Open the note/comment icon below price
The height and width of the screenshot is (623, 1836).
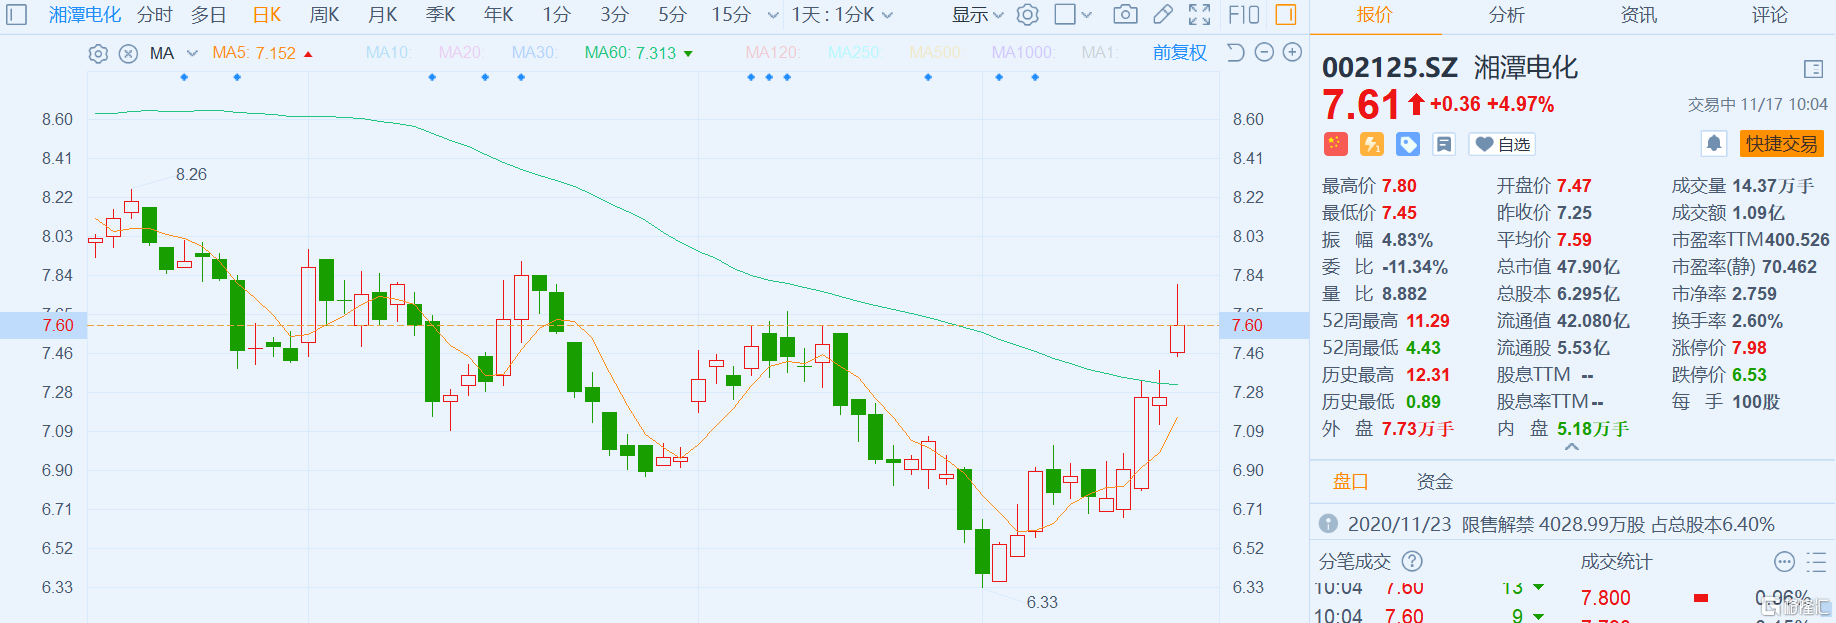click(x=1444, y=144)
